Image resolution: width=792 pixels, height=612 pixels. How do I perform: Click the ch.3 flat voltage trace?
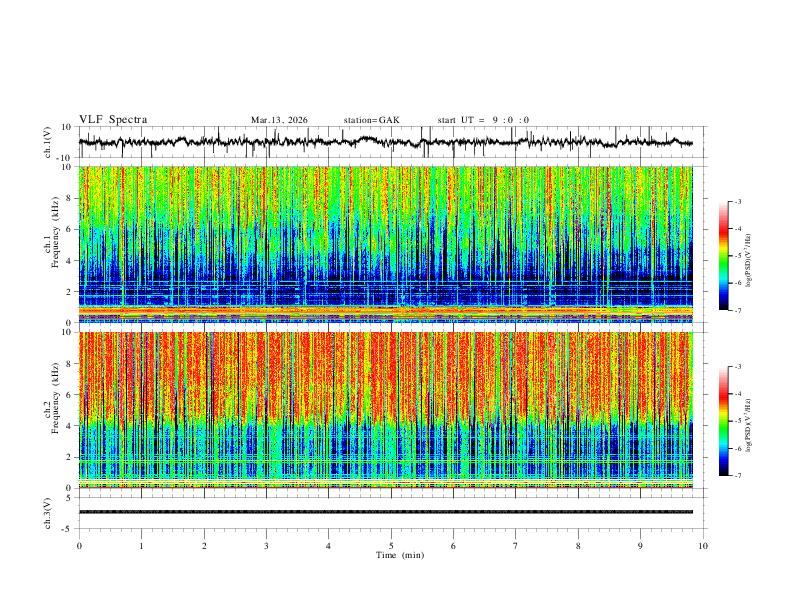(386, 512)
